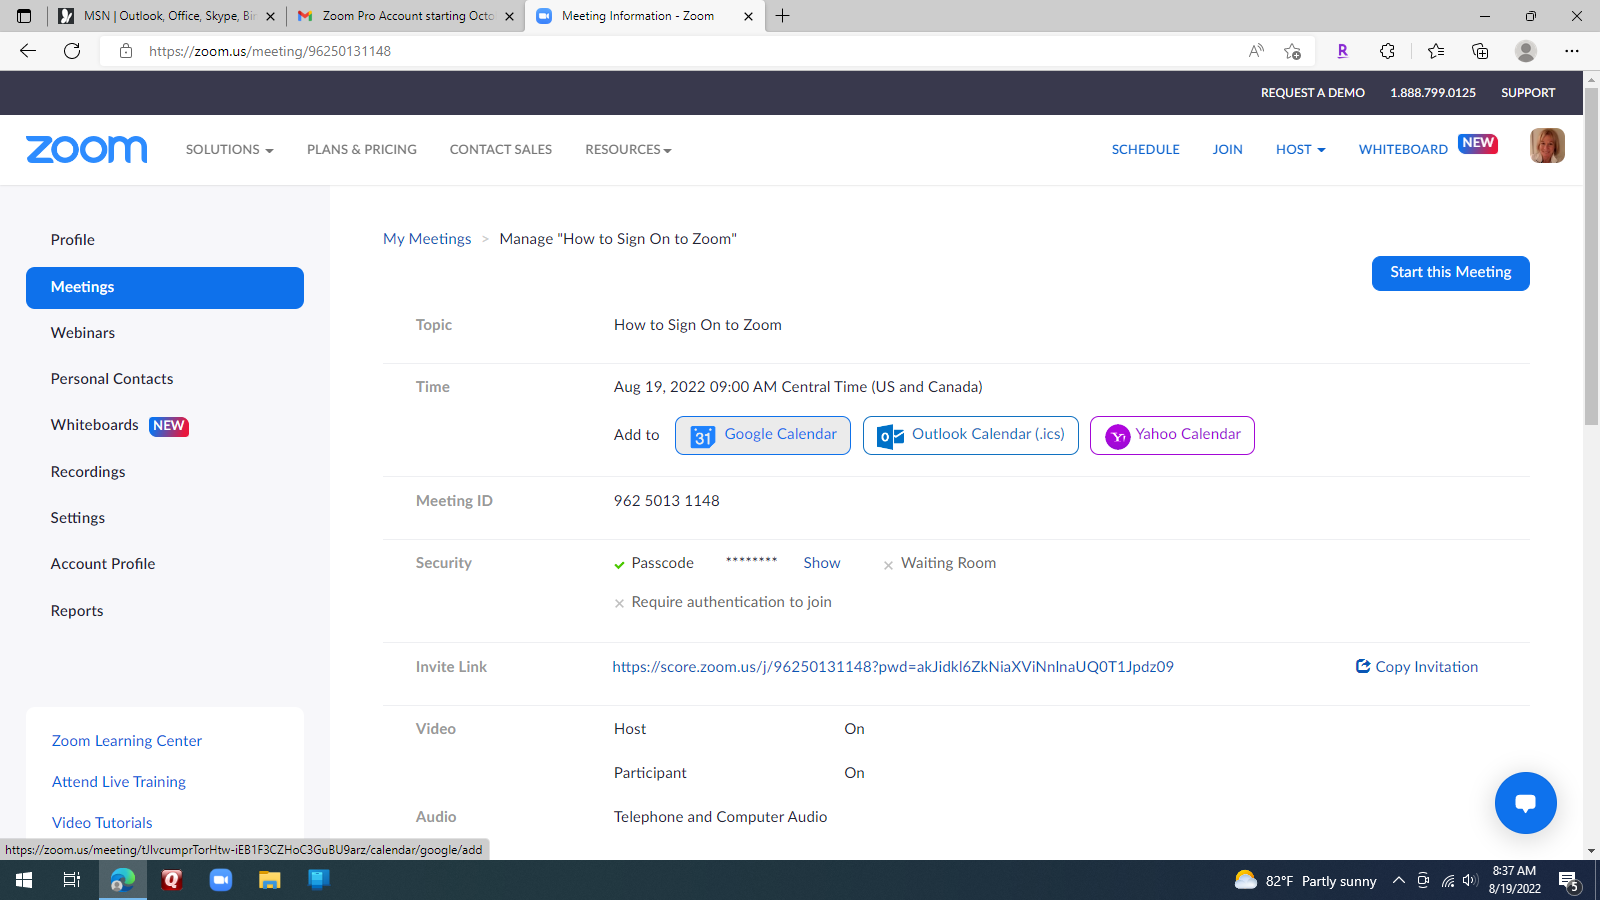Open the network icon in system tray
The width and height of the screenshot is (1600, 900).
click(1447, 881)
